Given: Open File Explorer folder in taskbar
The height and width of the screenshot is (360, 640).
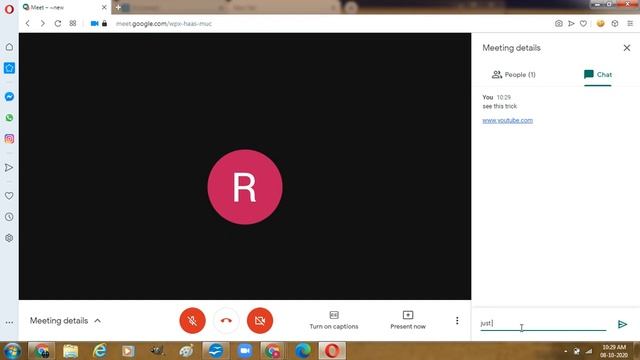Looking at the screenshot, I should point(71,351).
